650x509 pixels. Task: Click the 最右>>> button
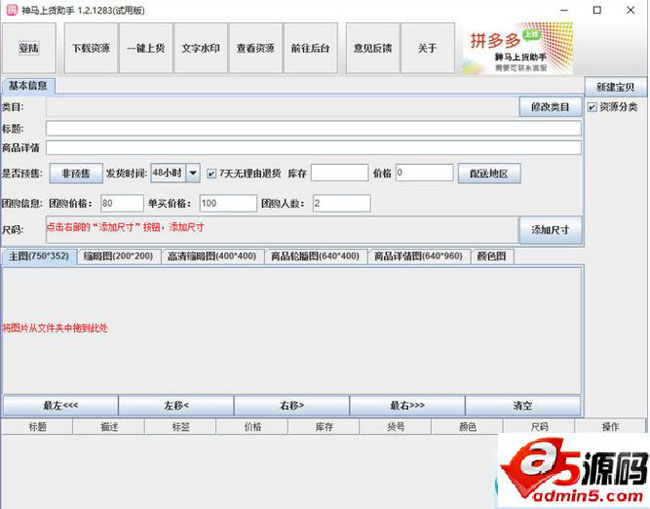coord(407,405)
